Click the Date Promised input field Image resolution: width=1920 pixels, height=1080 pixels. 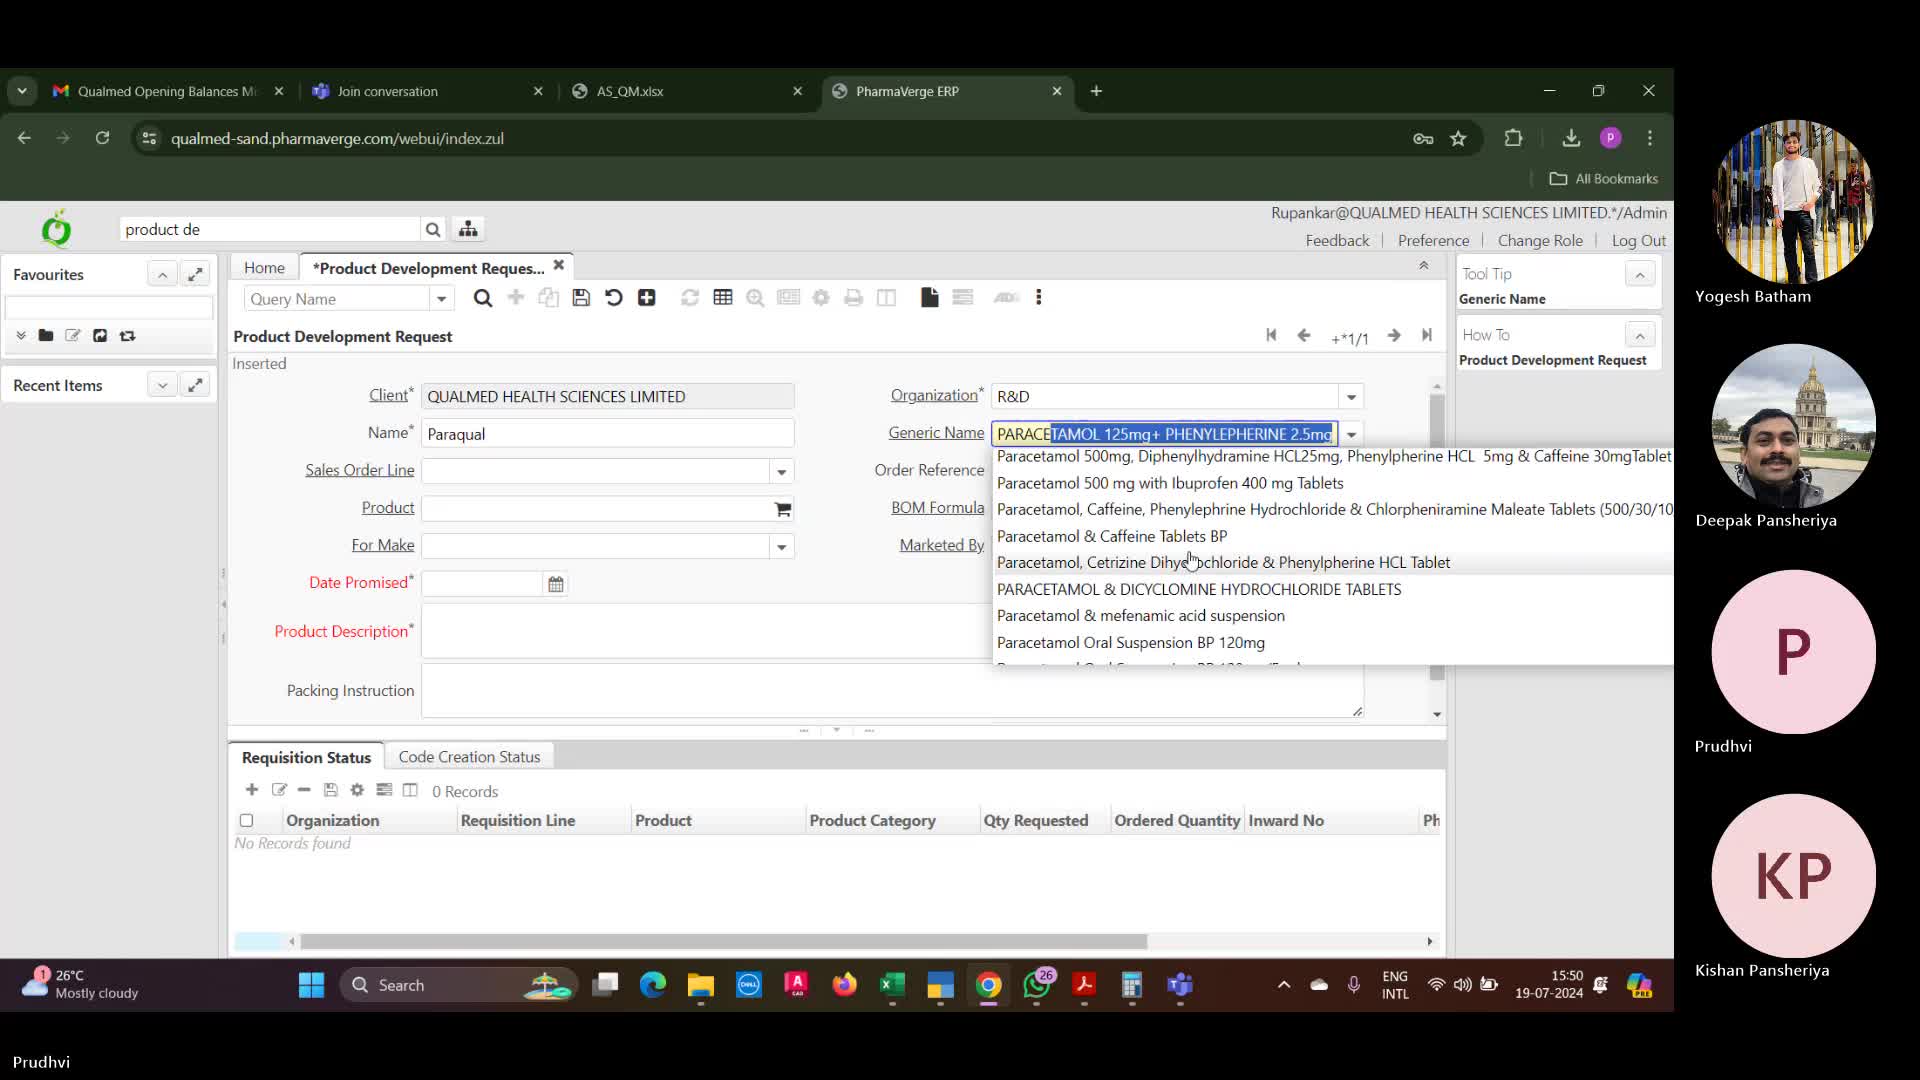tap(481, 584)
